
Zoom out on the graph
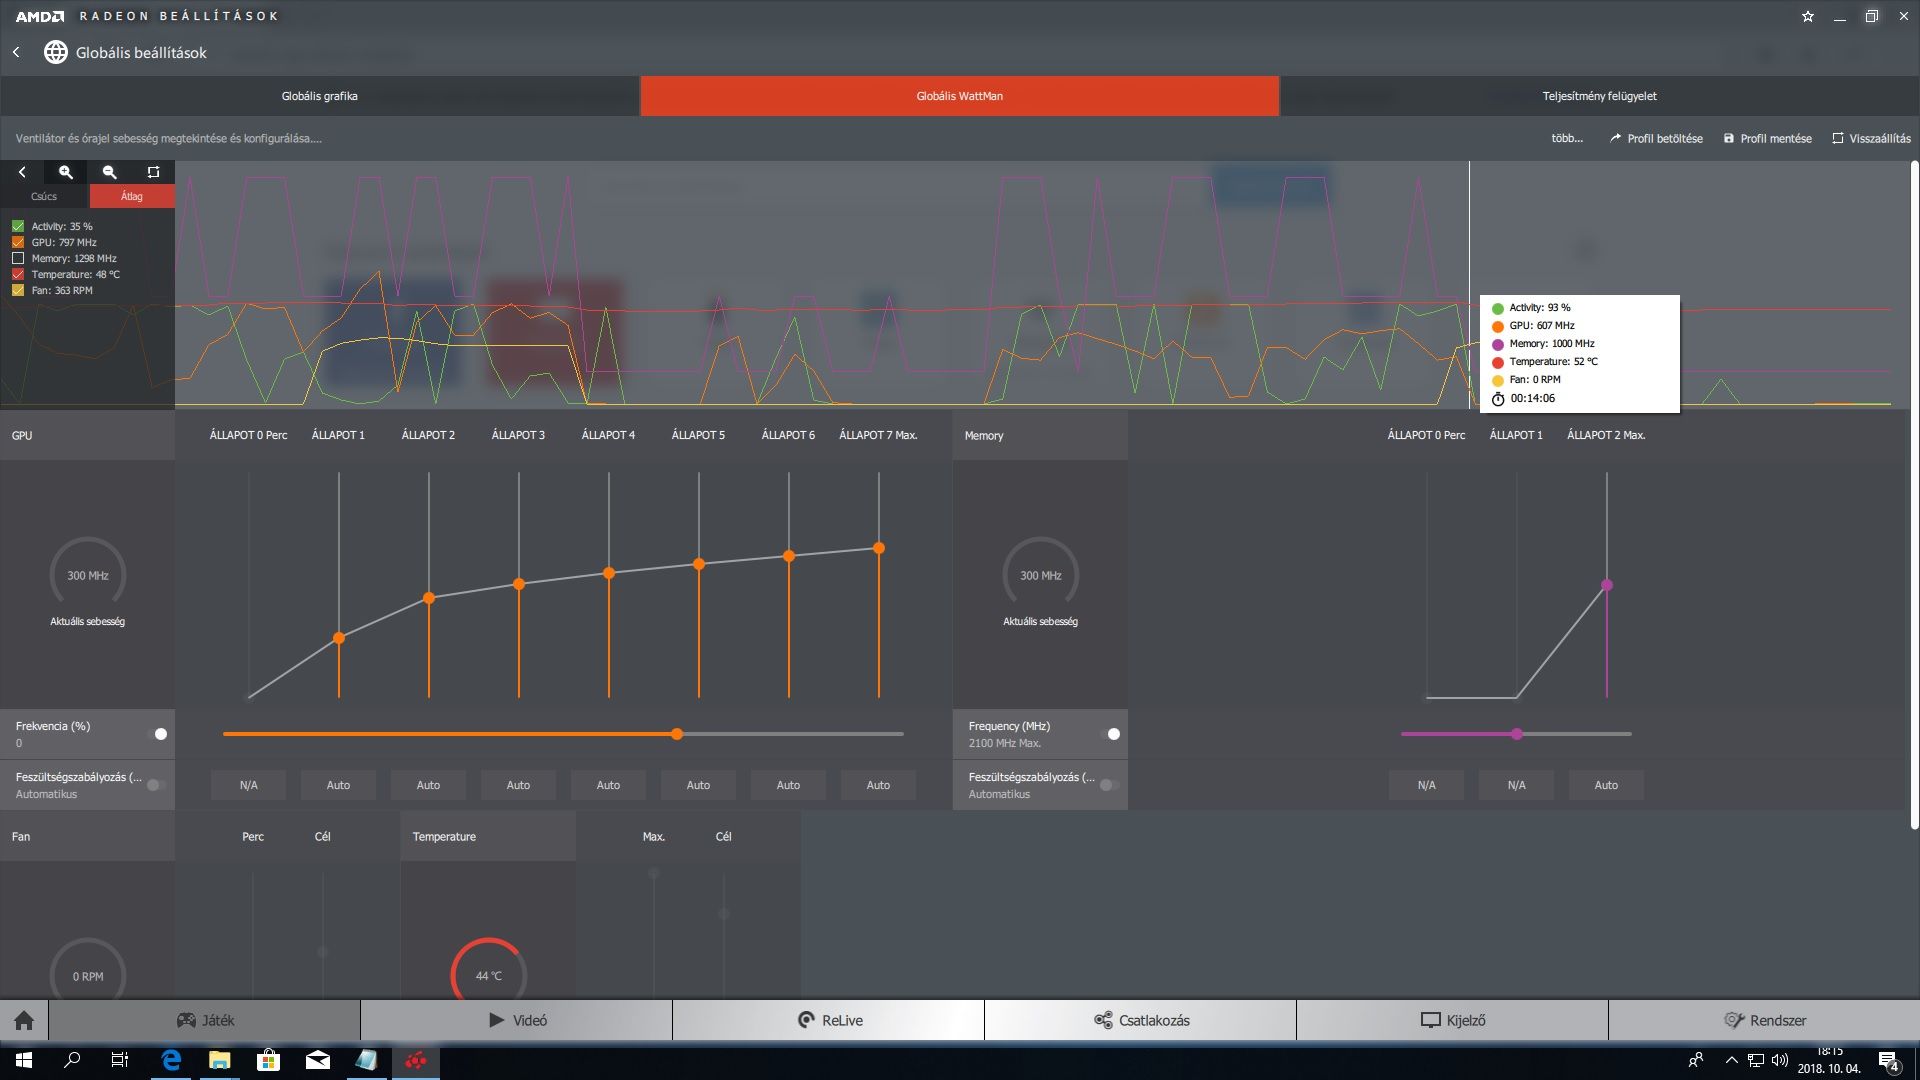[x=110, y=172]
